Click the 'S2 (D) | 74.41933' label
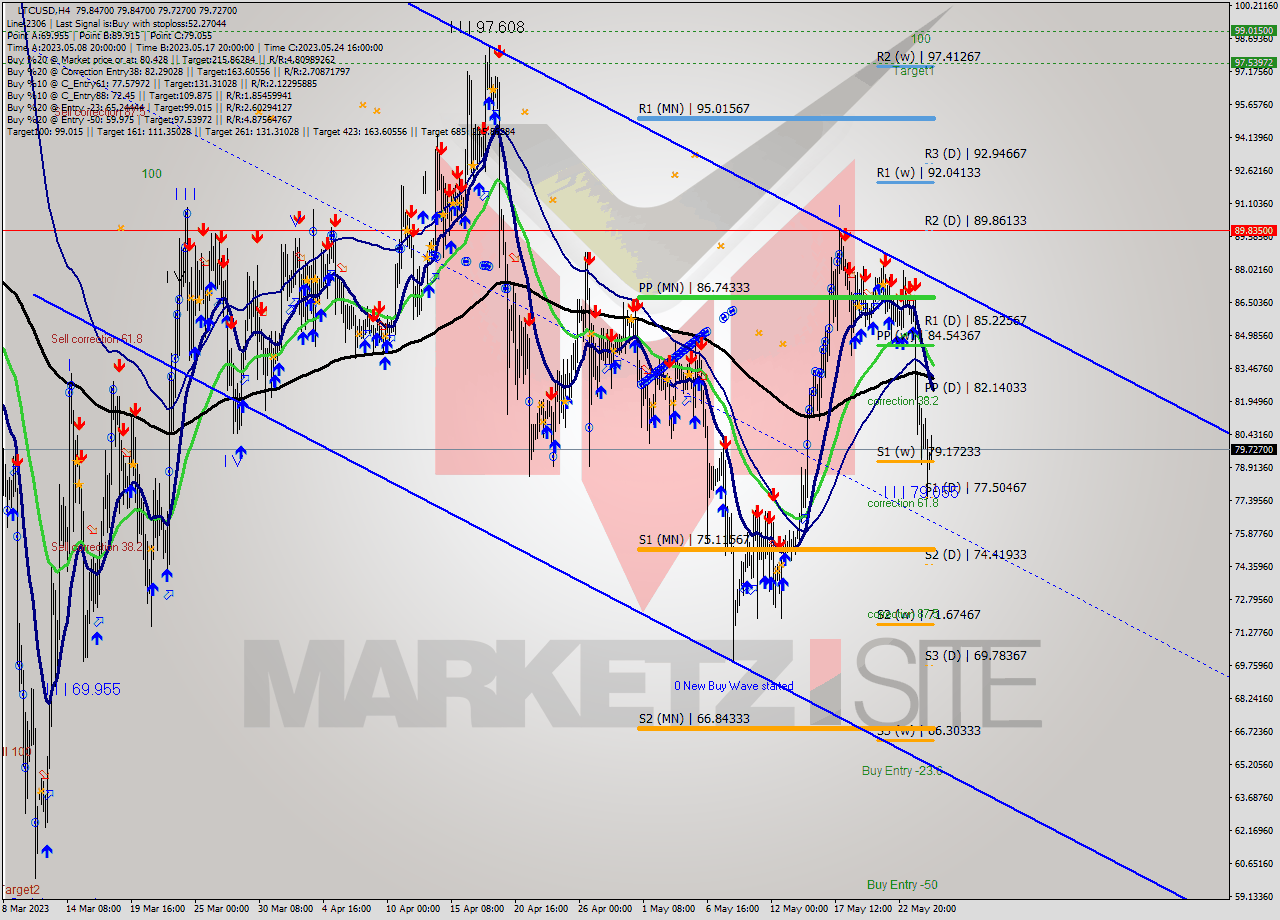Image resolution: width=1280 pixels, height=920 pixels. coord(975,554)
